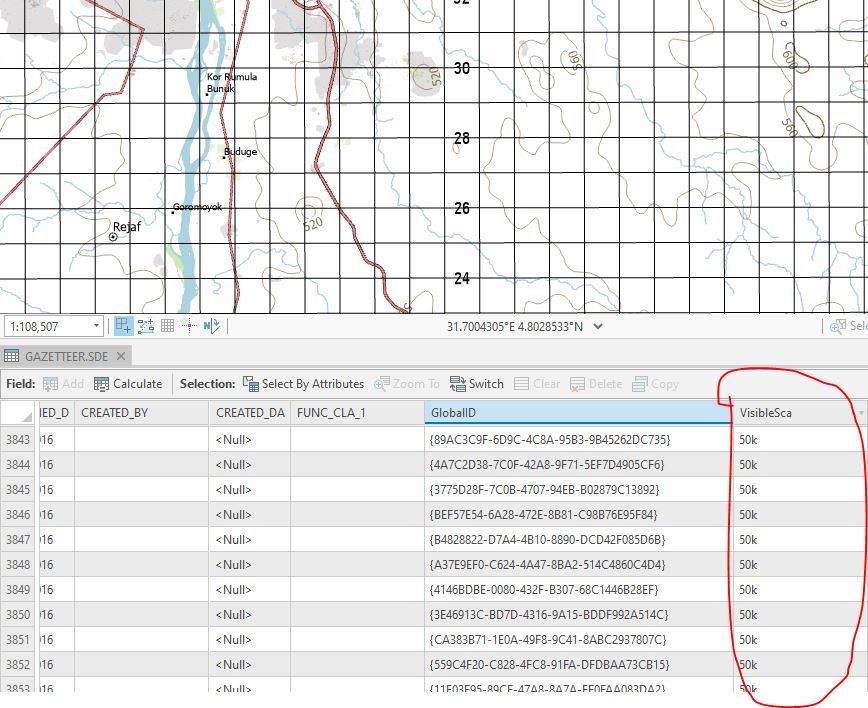Click the Infer Constraints icon below the map

click(x=146, y=326)
